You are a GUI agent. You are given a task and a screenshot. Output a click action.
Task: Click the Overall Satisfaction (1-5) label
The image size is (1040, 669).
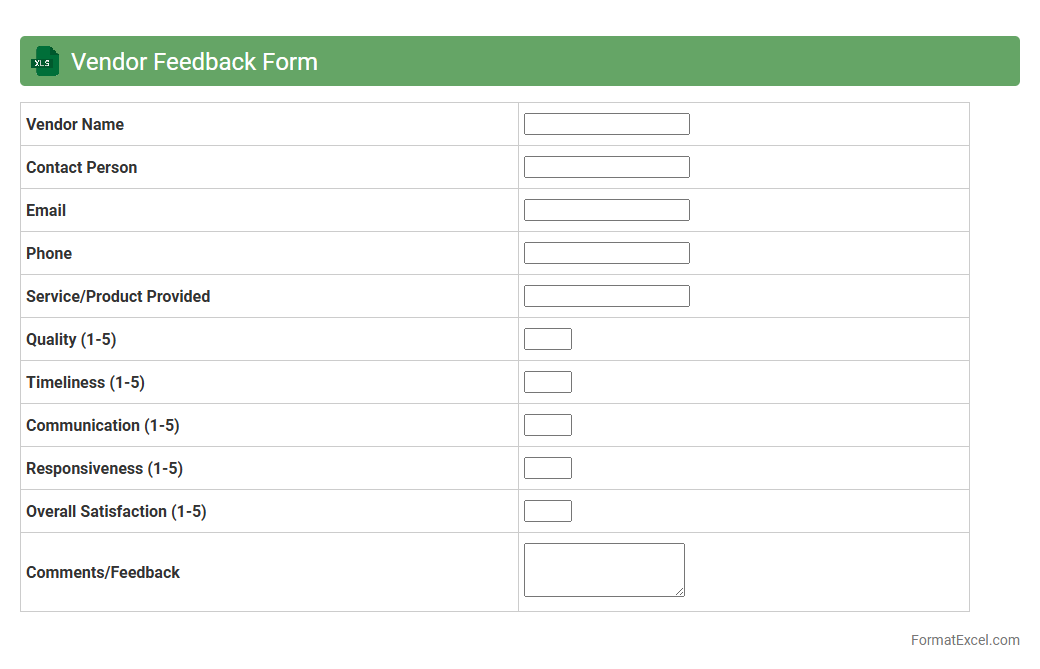(116, 511)
